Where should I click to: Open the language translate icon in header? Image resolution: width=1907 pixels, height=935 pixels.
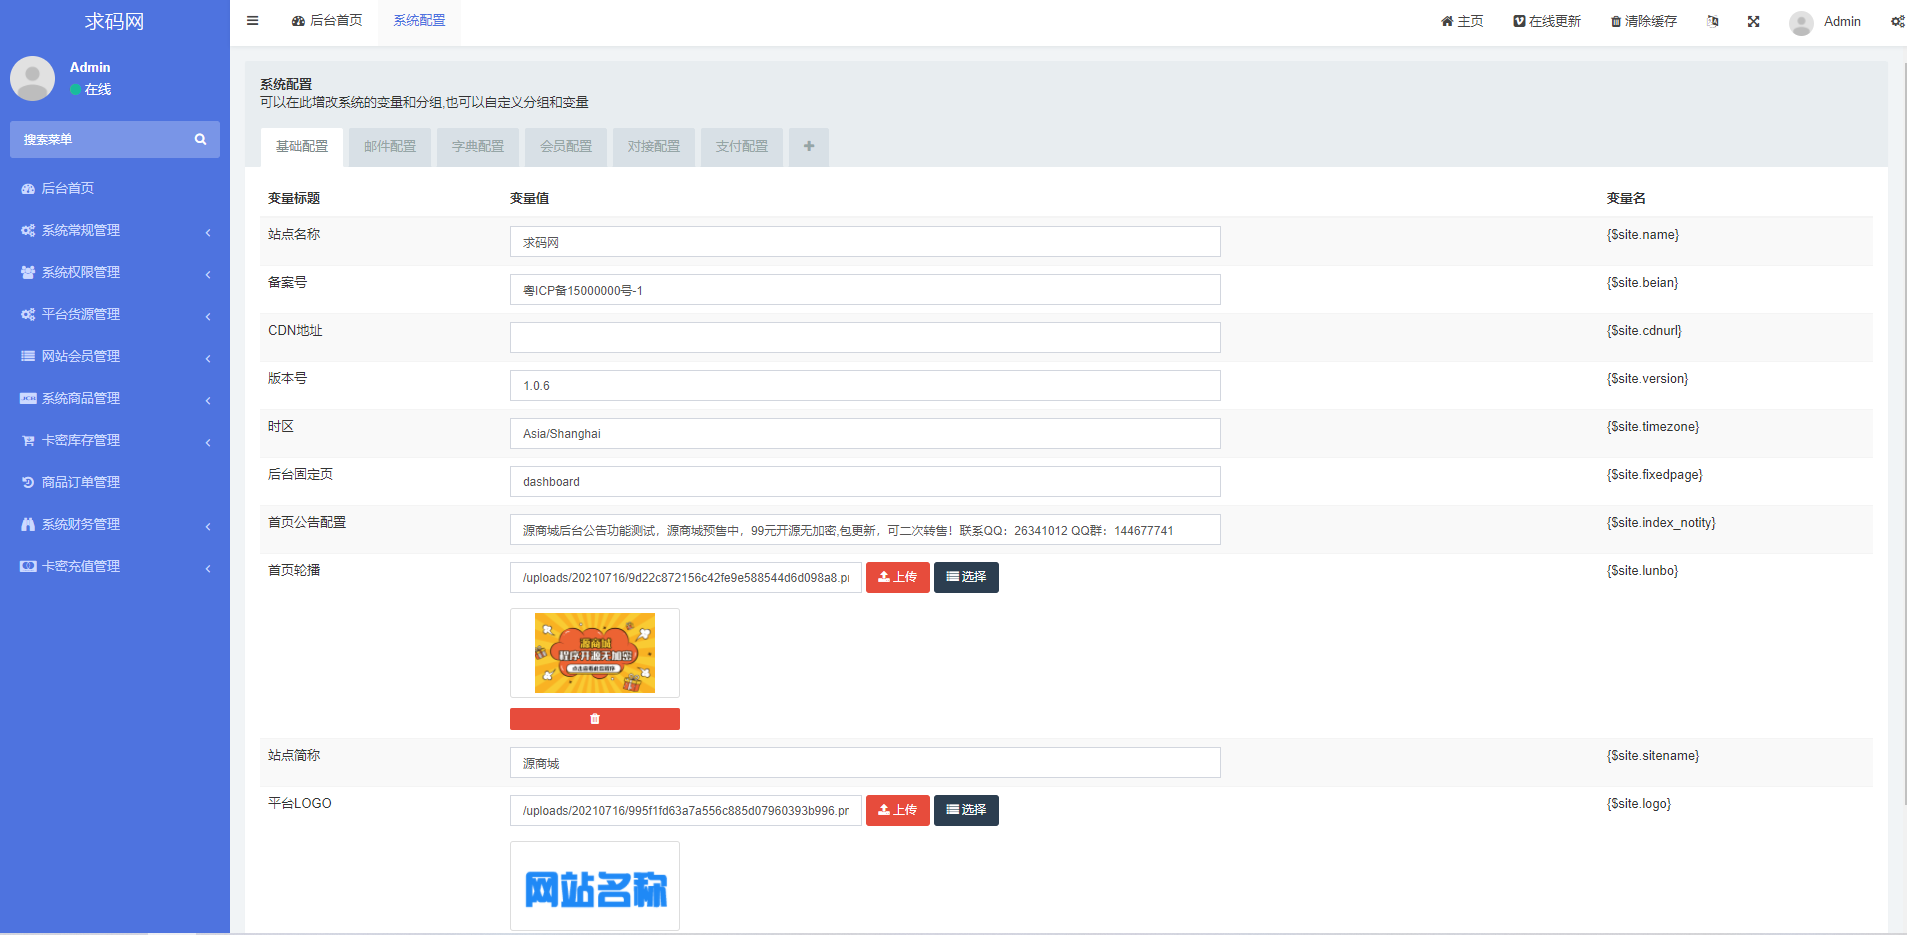pyautogui.click(x=1713, y=22)
